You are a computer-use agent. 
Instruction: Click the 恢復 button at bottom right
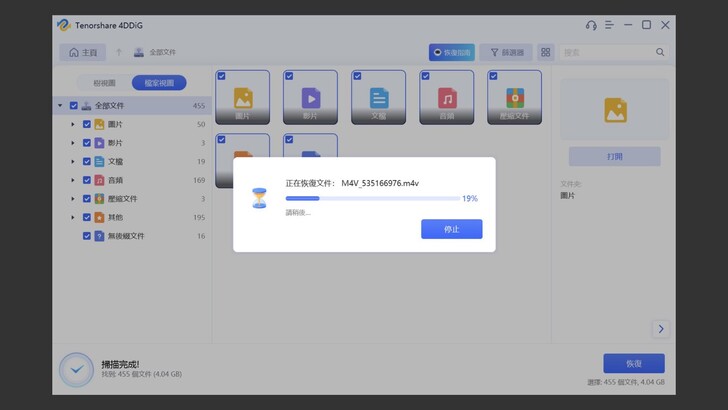634,364
